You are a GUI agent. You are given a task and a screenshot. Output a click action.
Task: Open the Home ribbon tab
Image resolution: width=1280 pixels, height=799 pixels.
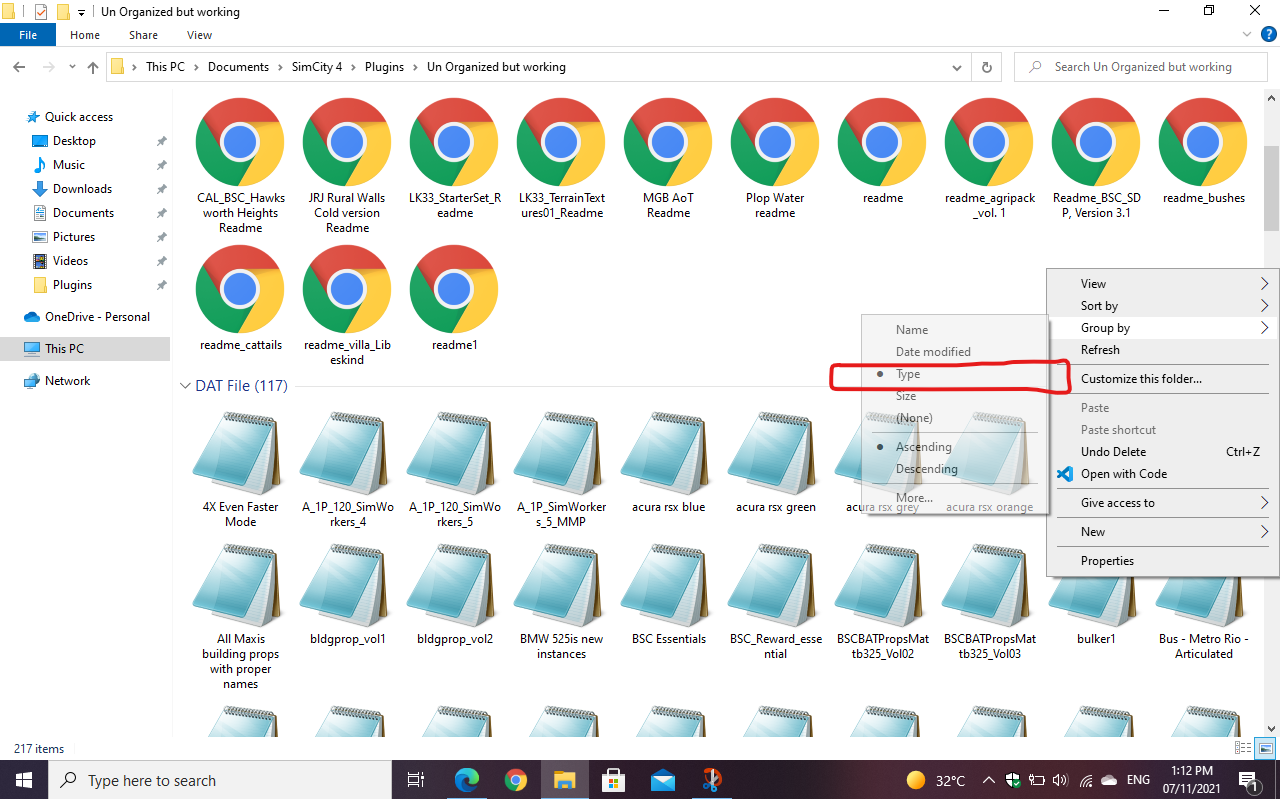pos(85,35)
